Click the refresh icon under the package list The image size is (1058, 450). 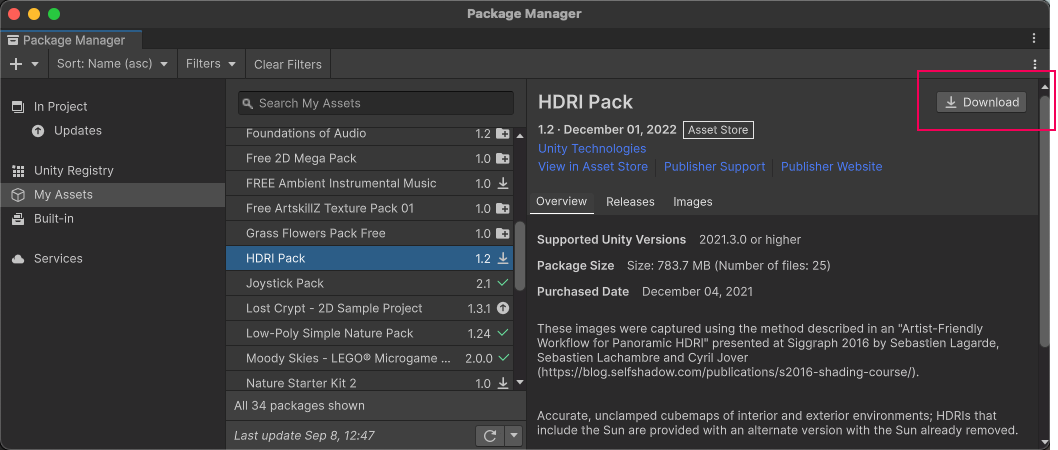[490, 436]
